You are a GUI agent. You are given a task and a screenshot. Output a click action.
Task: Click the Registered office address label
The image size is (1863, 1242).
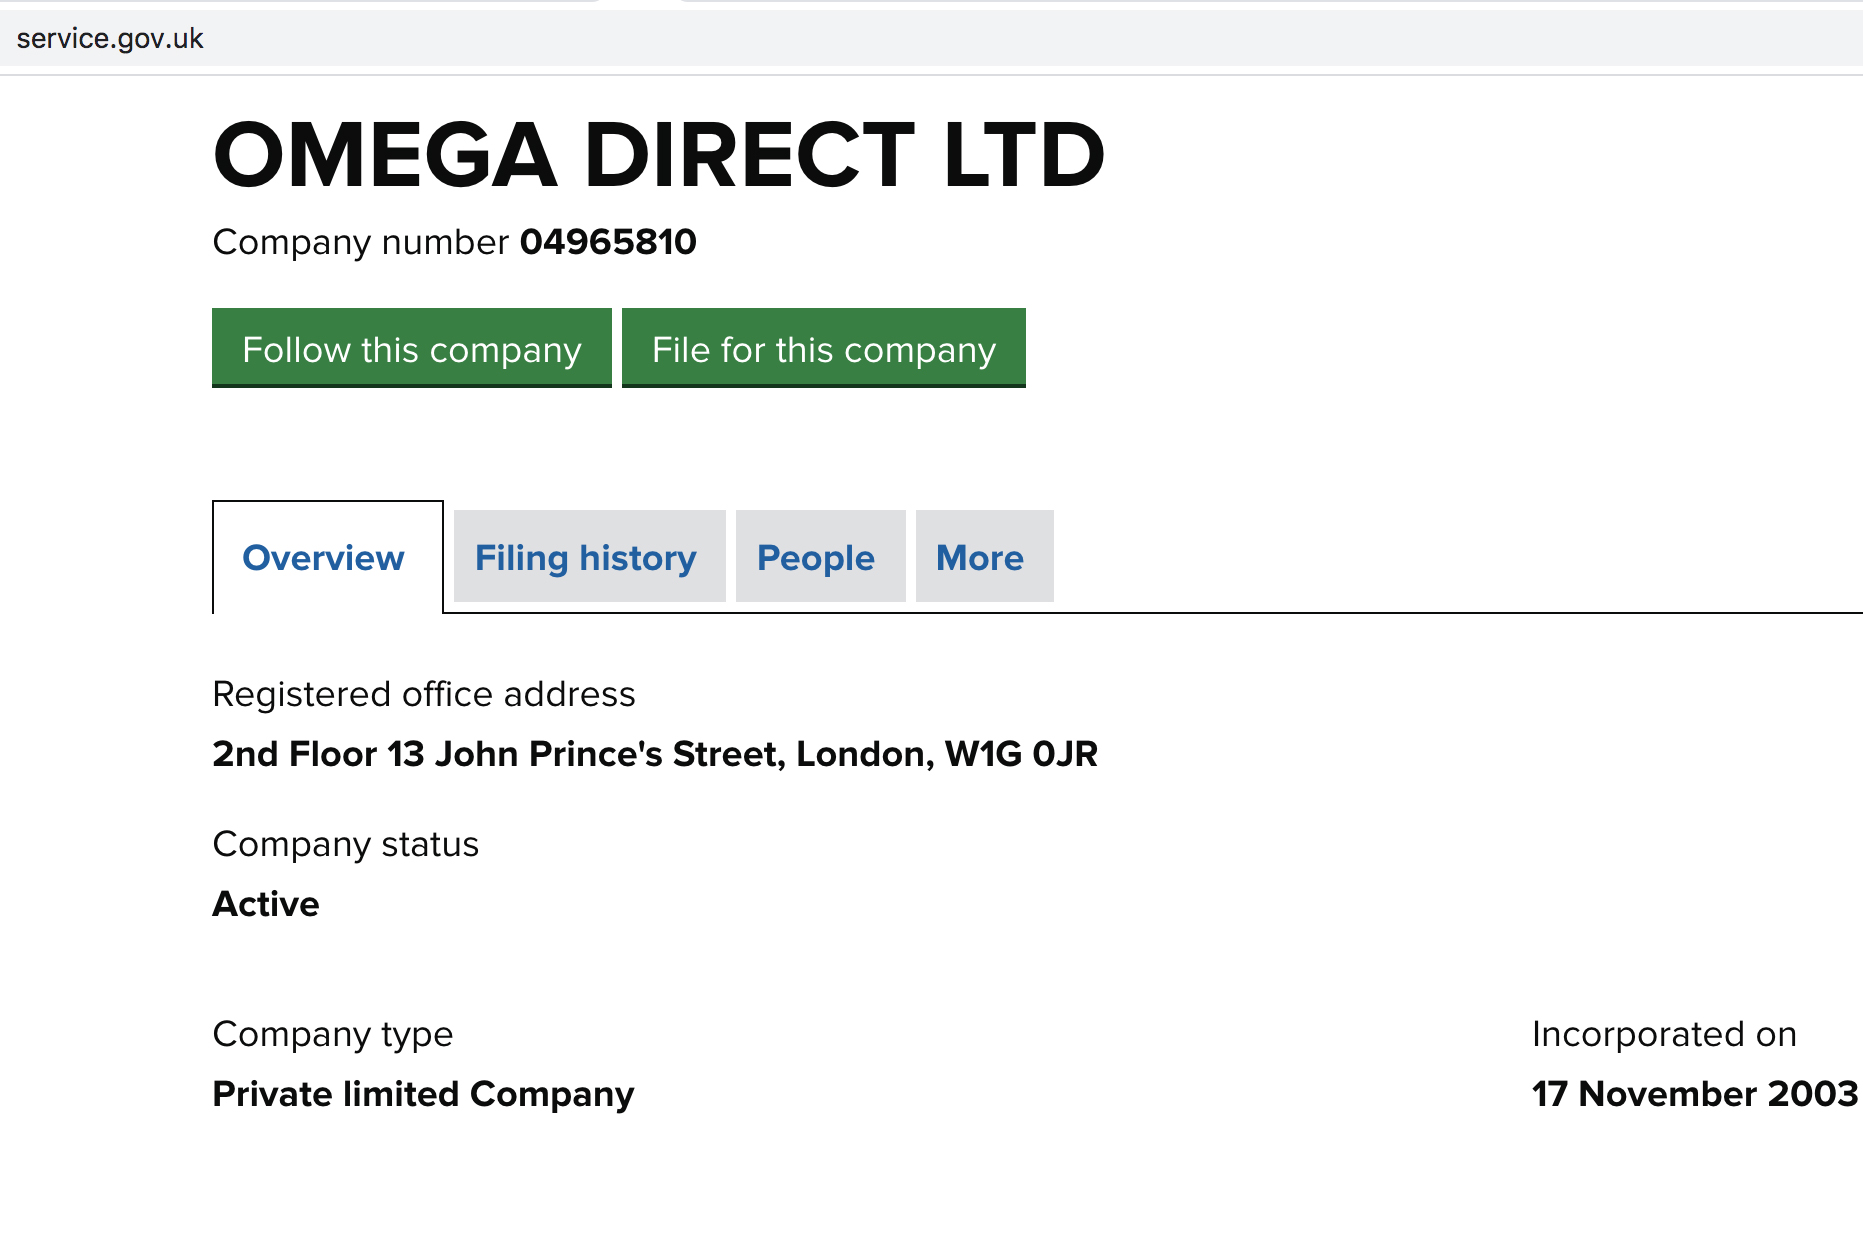(424, 694)
